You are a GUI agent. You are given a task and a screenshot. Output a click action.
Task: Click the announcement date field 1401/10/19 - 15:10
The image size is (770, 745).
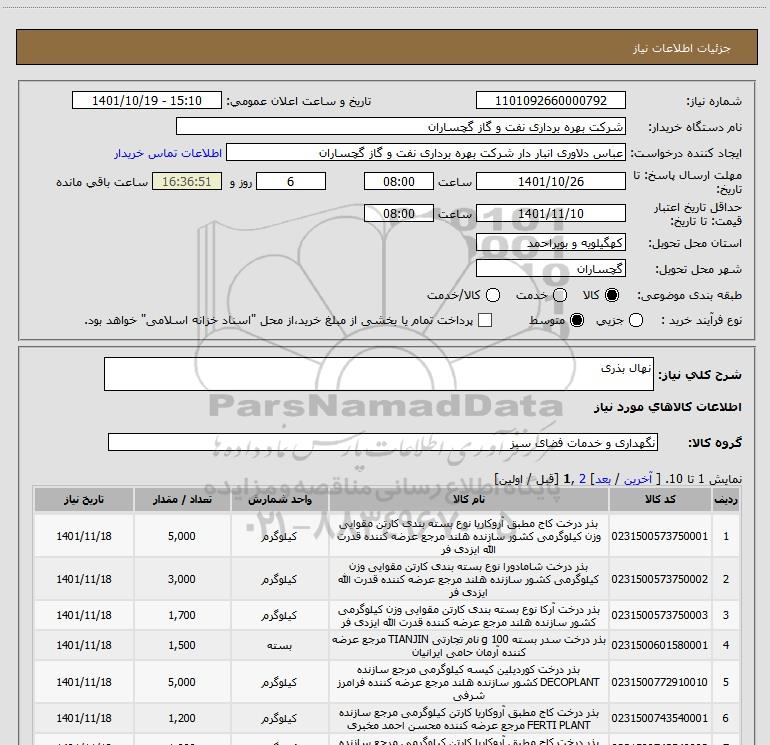[x=147, y=101]
